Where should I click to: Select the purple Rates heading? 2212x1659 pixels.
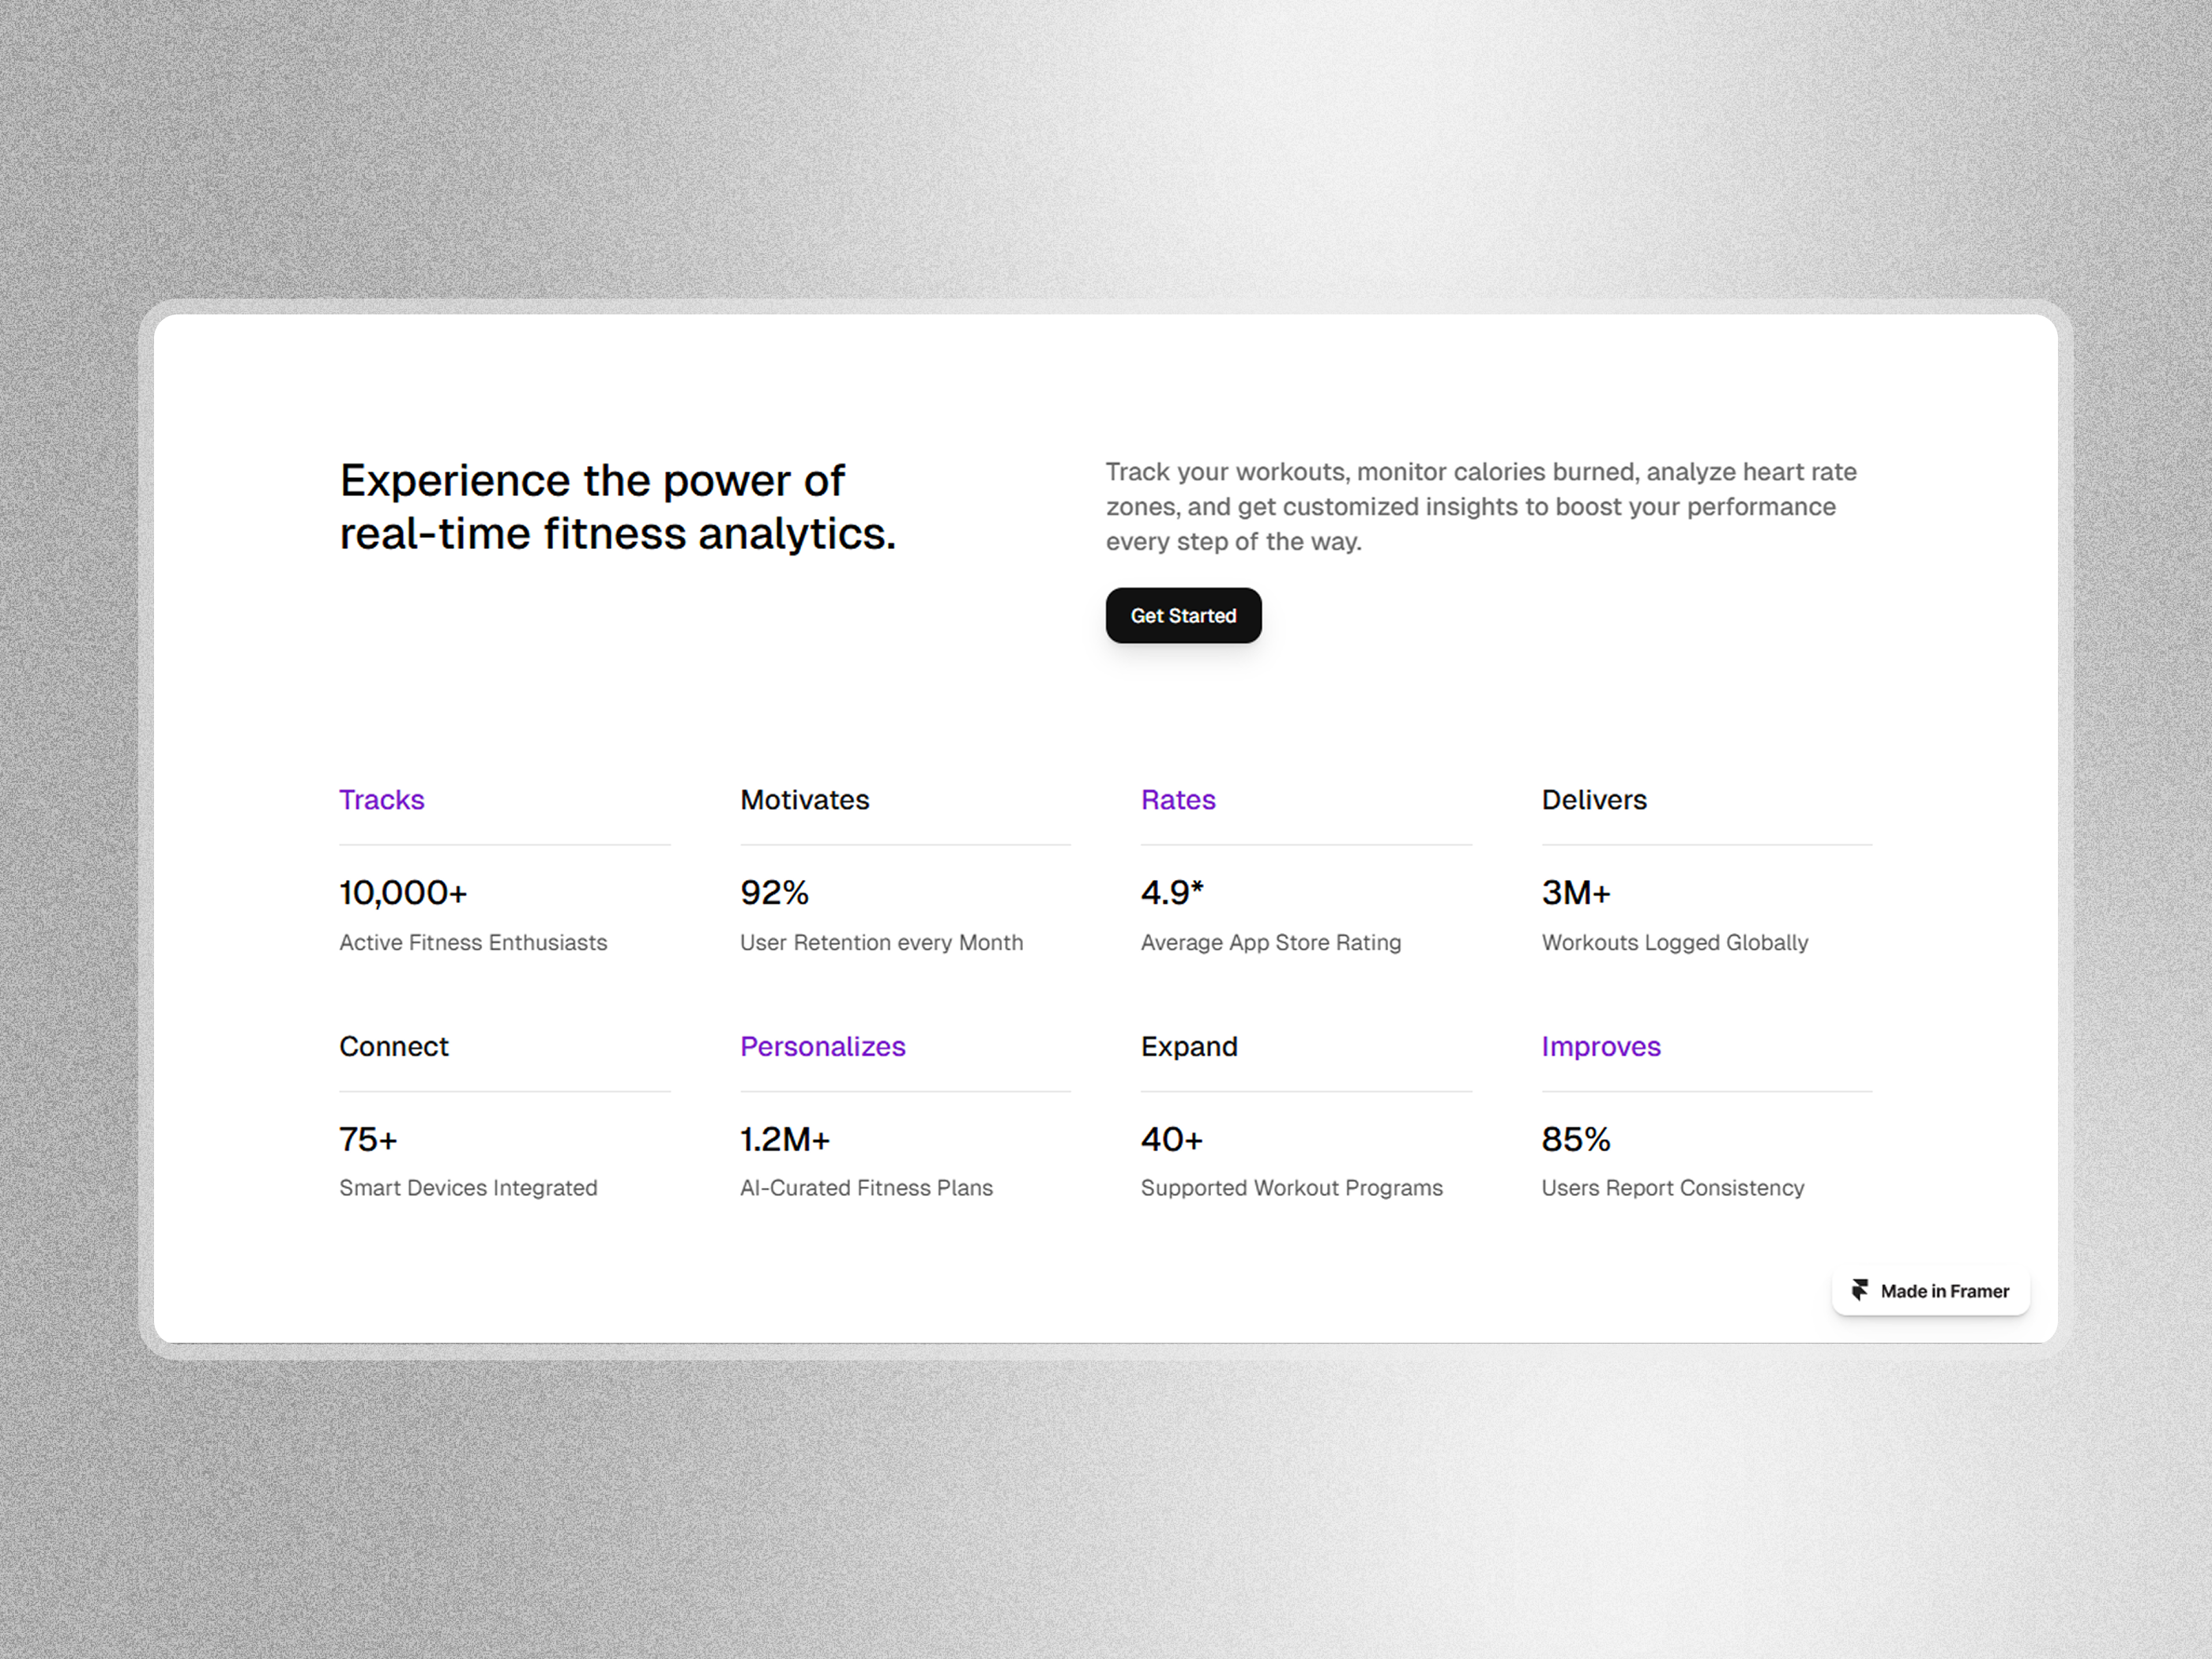[1178, 800]
